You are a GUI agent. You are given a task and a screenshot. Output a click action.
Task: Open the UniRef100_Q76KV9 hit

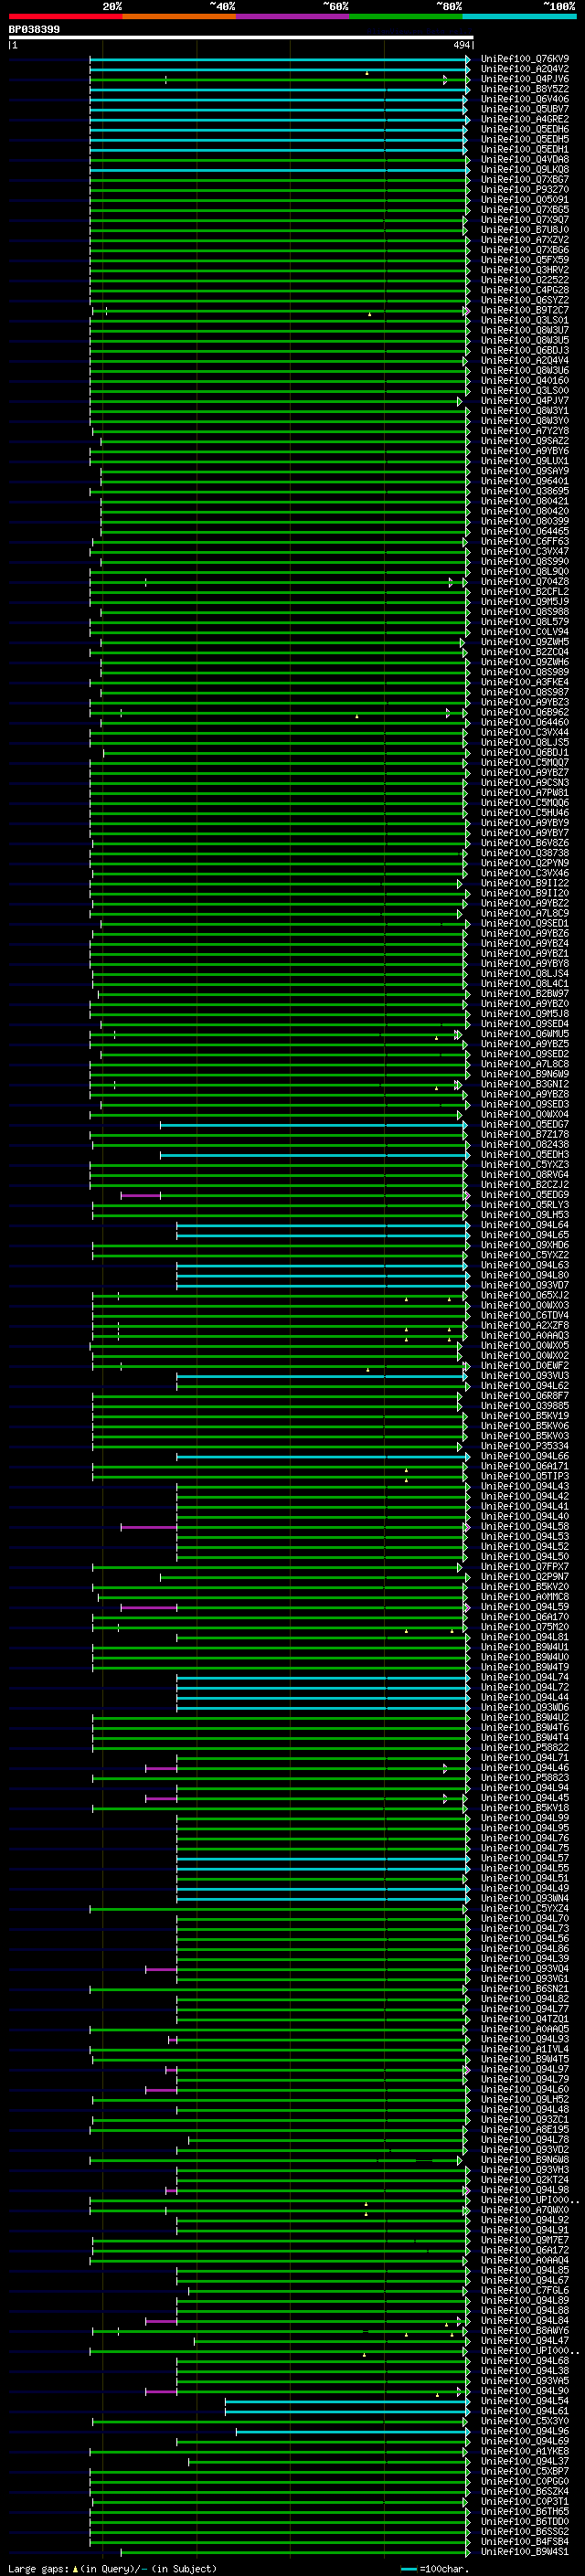pyautogui.click(x=525, y=59)
